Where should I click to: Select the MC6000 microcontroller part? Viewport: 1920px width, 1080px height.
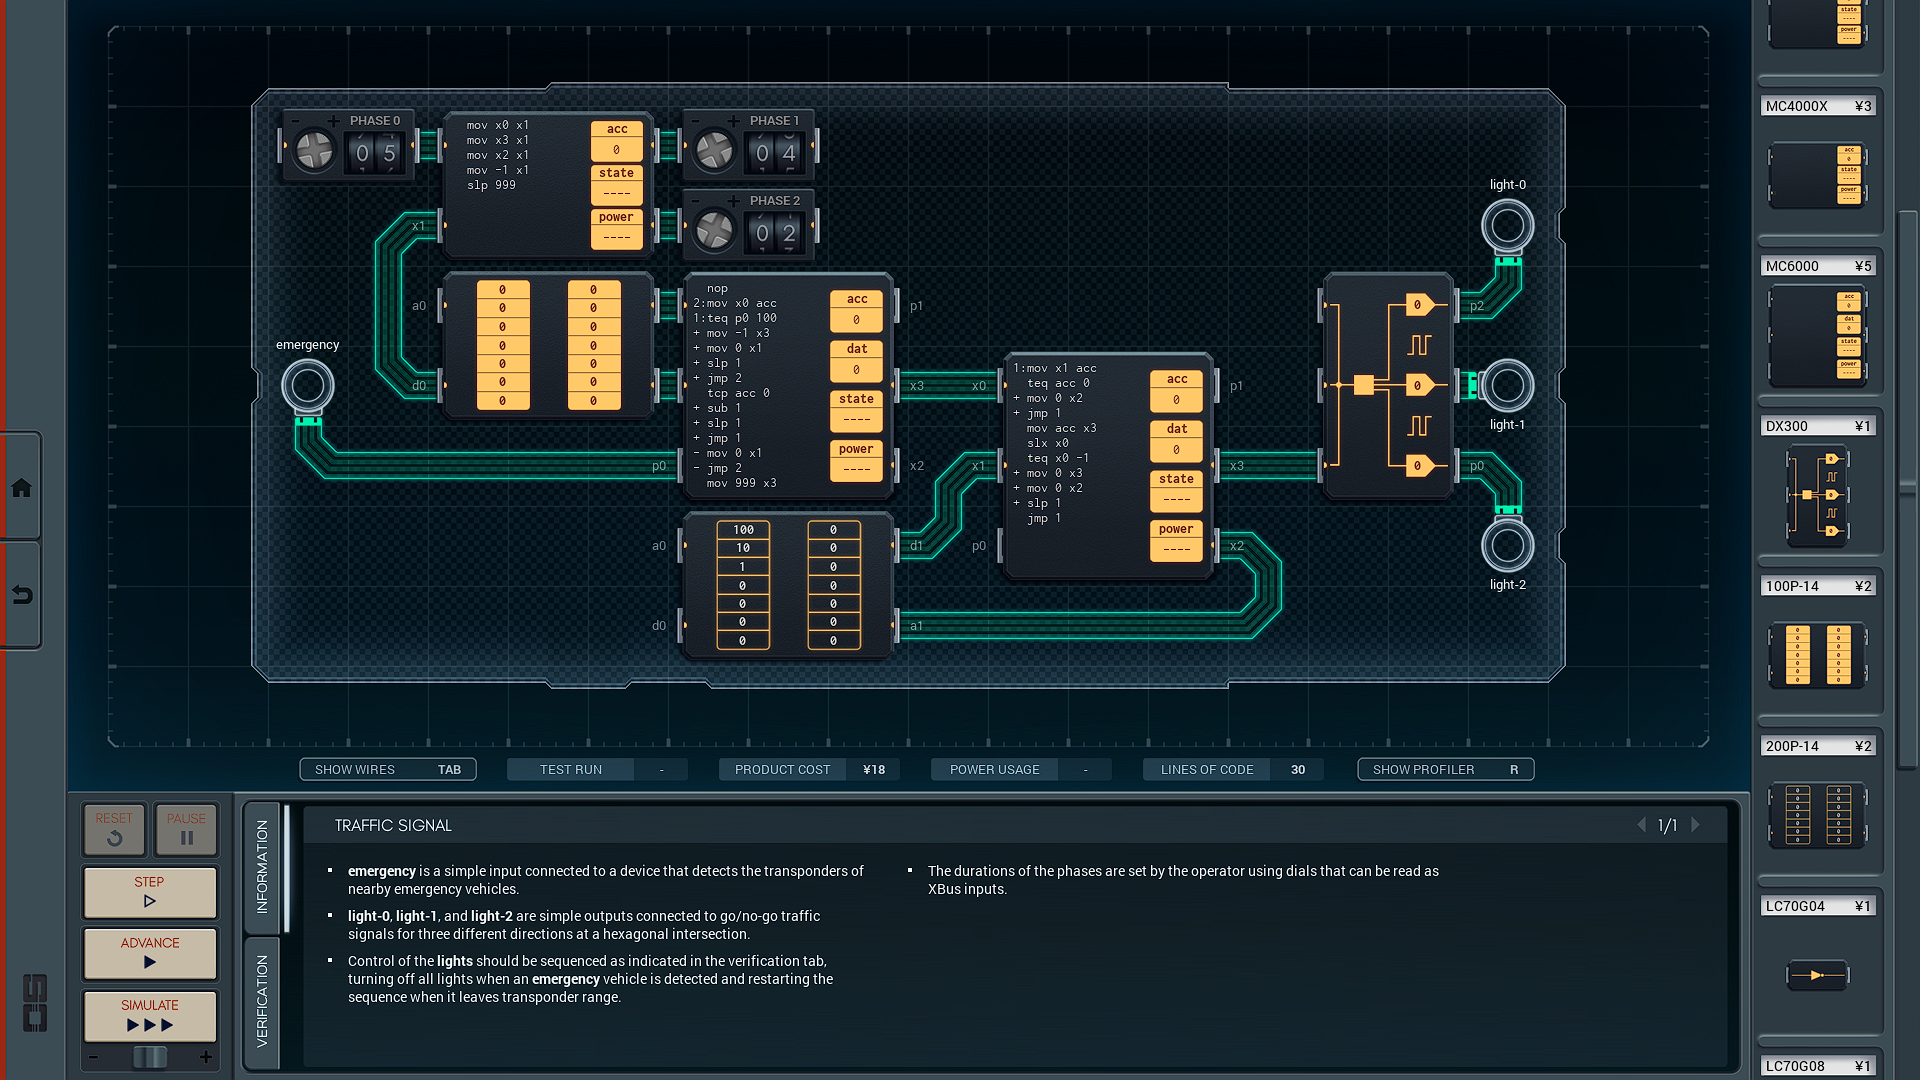point(1817,336)
